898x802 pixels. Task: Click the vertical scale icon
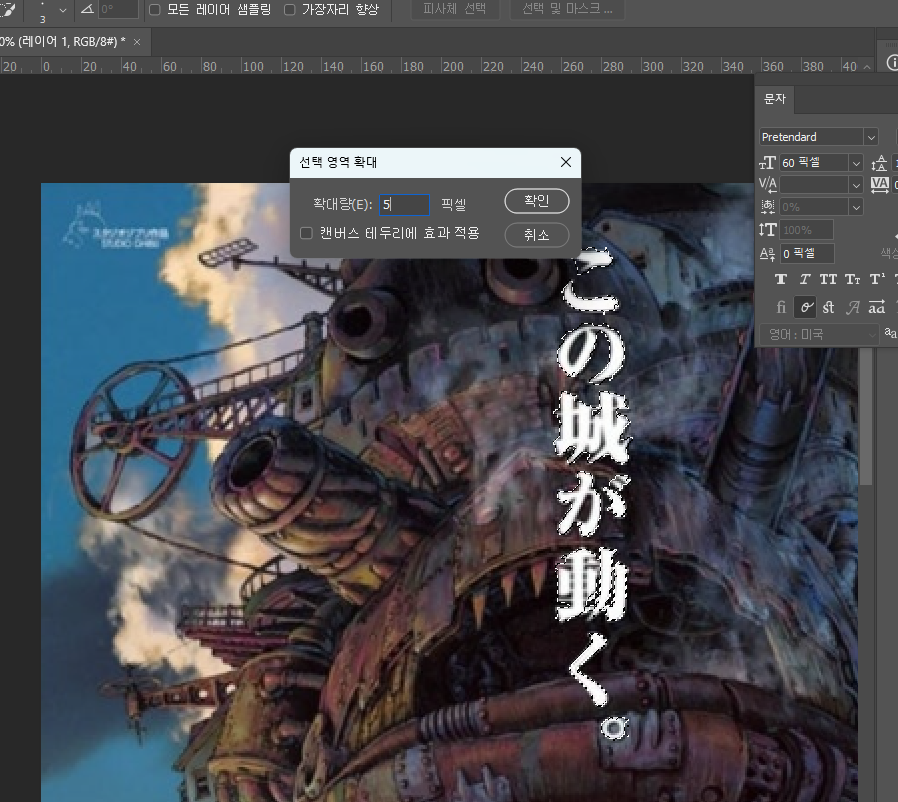[x=767, y=230]
